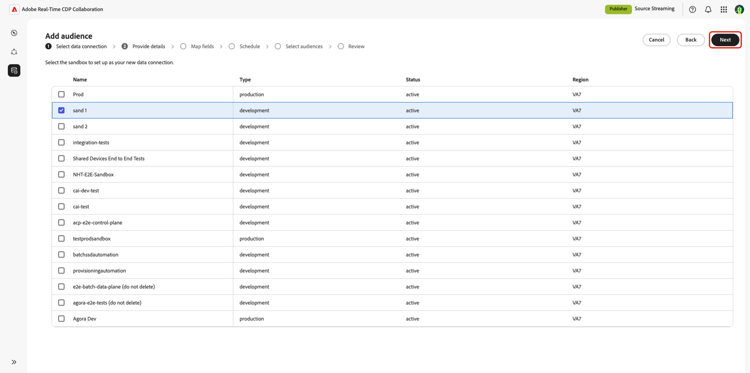The height and width of the screenshot is (373, 750).
Task: Click development type in sand 1 row
Action: [x=254, y=110]
